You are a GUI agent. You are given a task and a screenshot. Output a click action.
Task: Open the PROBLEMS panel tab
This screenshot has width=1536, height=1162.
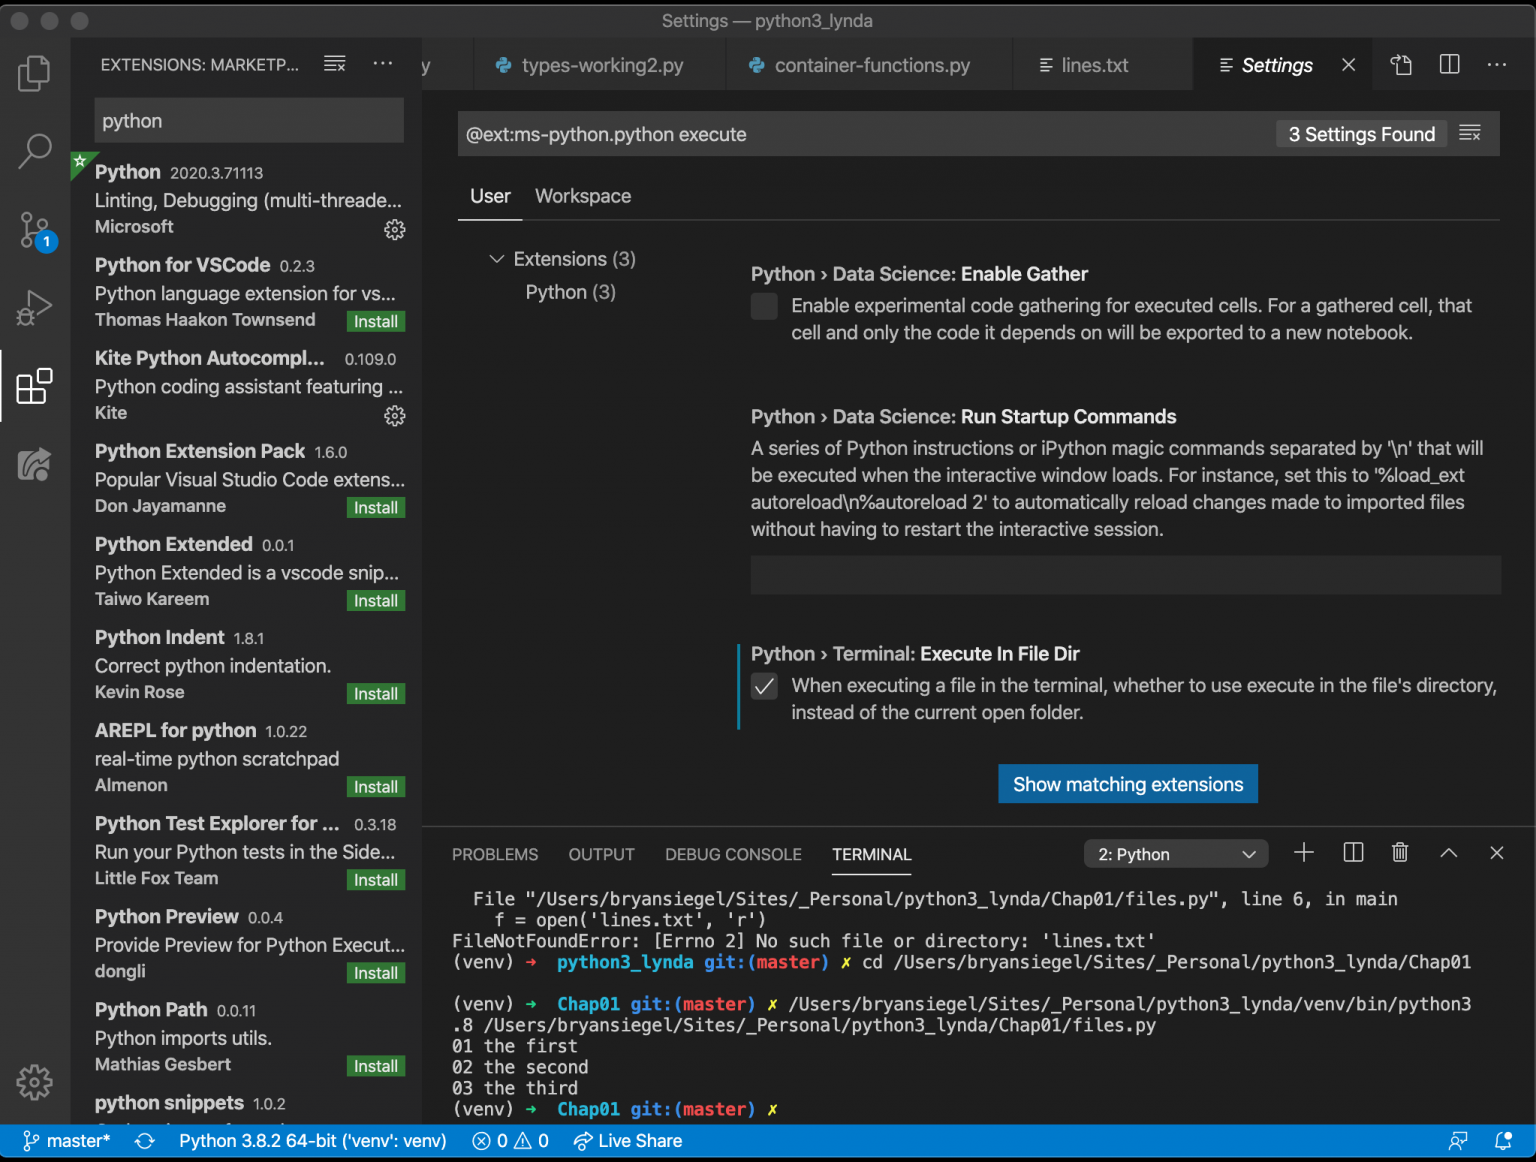click(495, 854)
